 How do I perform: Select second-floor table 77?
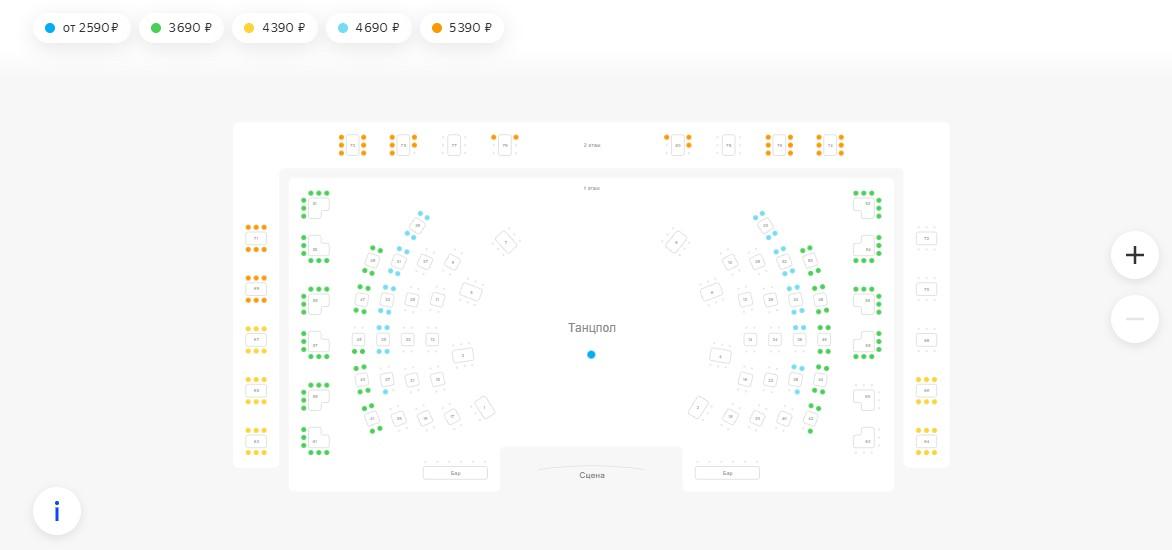coord(454,145)
